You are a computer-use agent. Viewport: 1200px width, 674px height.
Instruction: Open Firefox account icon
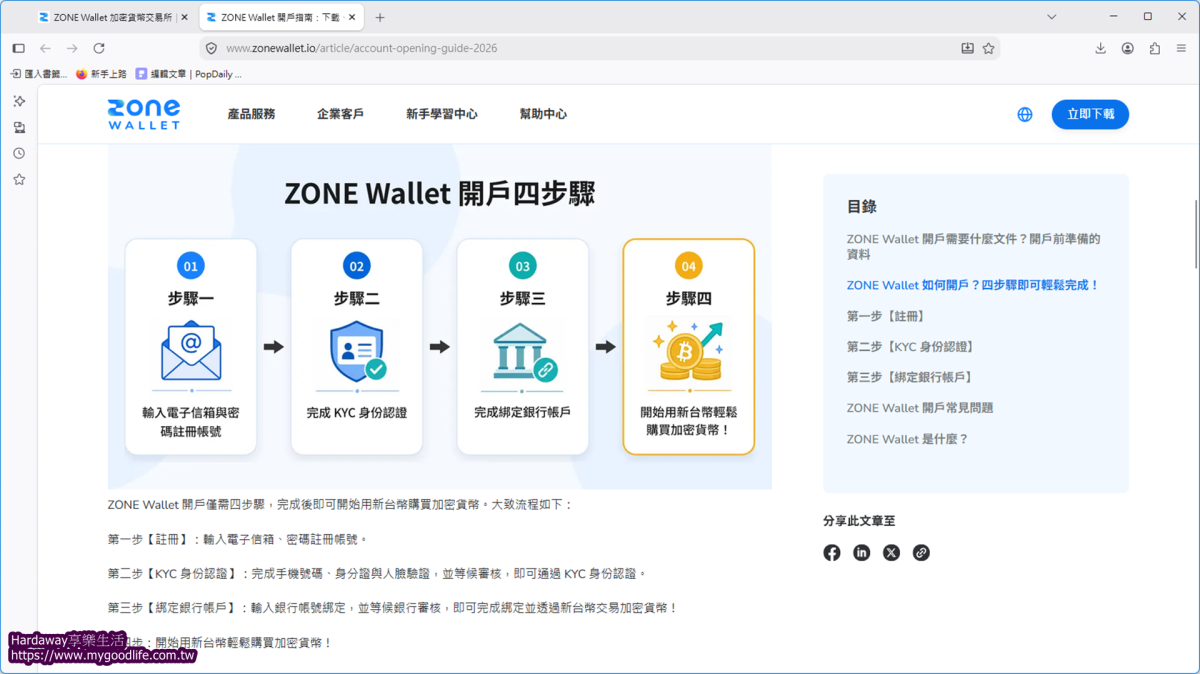(x=1128, y=48)
